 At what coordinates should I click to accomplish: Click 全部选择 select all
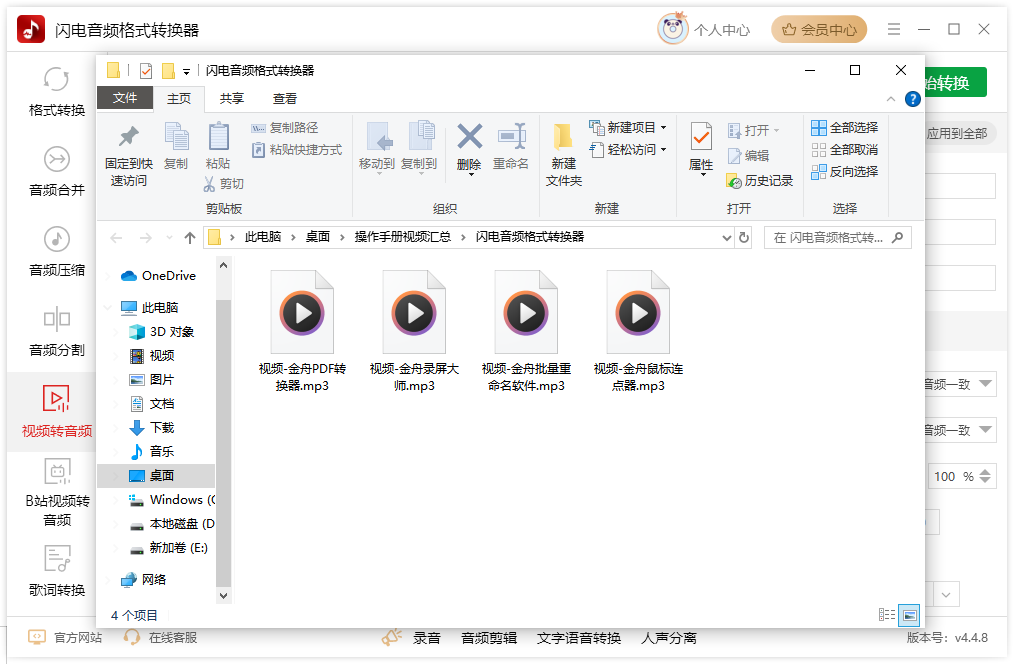click(845, 128)
